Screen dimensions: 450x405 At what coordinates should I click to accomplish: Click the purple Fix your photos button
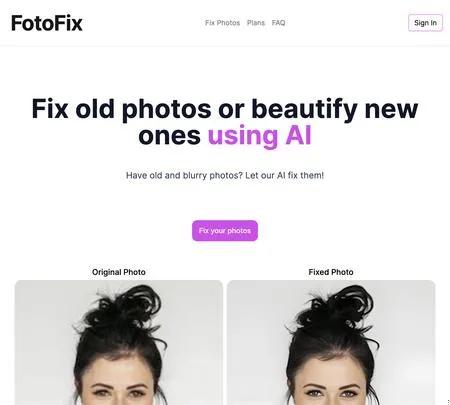(x=225, y=231)
